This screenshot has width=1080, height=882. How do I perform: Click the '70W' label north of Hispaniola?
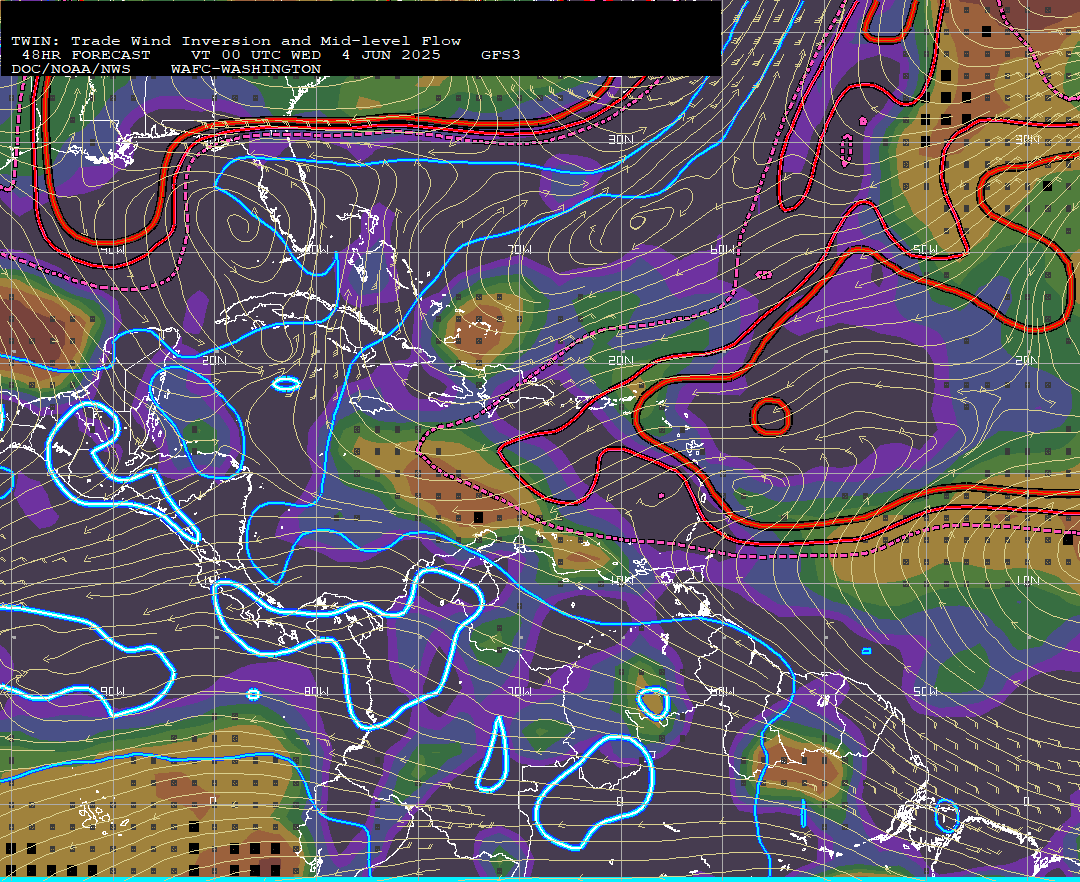point(520,249)
